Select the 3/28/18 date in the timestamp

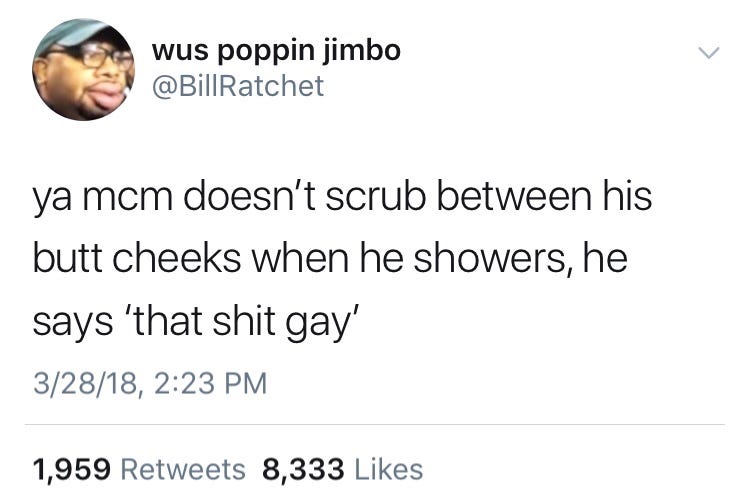click(x=86, y=383)
